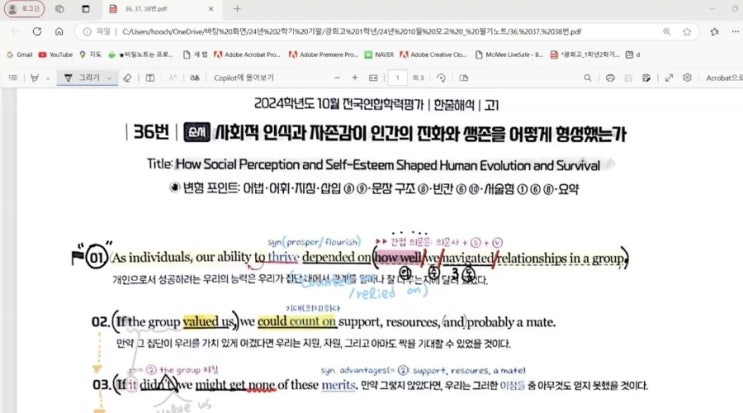Open PDF settings gear
Image resolution: width=743 pixels, height=413 pixels.
pos(688,78)
